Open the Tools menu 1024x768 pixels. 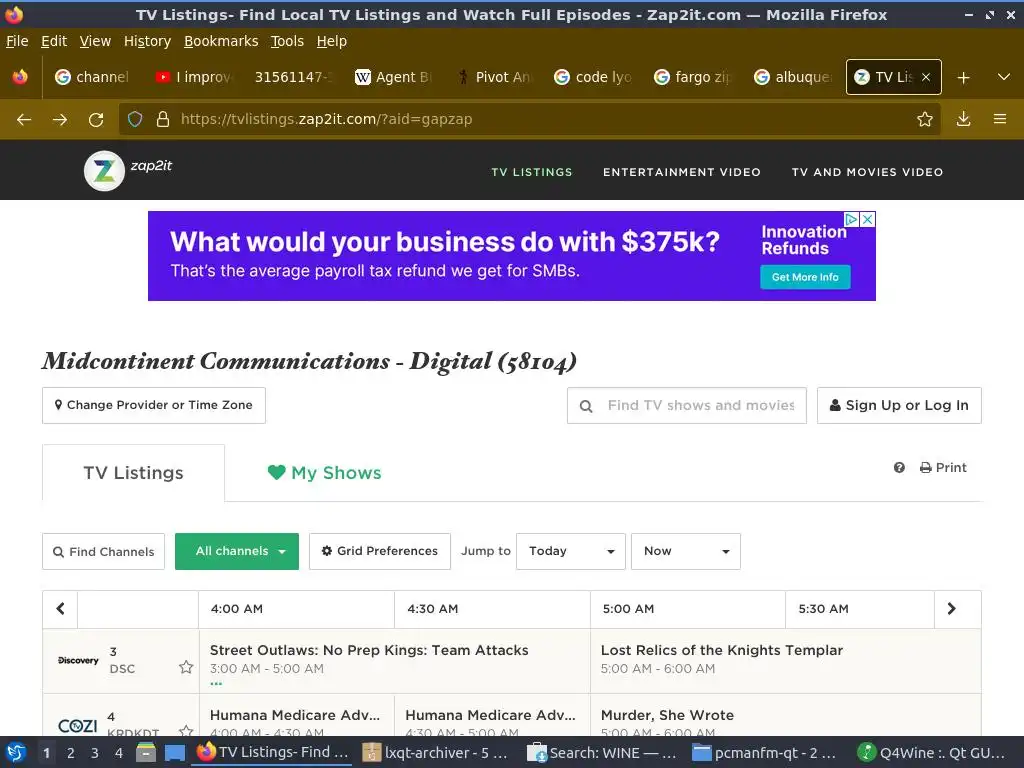287,41
